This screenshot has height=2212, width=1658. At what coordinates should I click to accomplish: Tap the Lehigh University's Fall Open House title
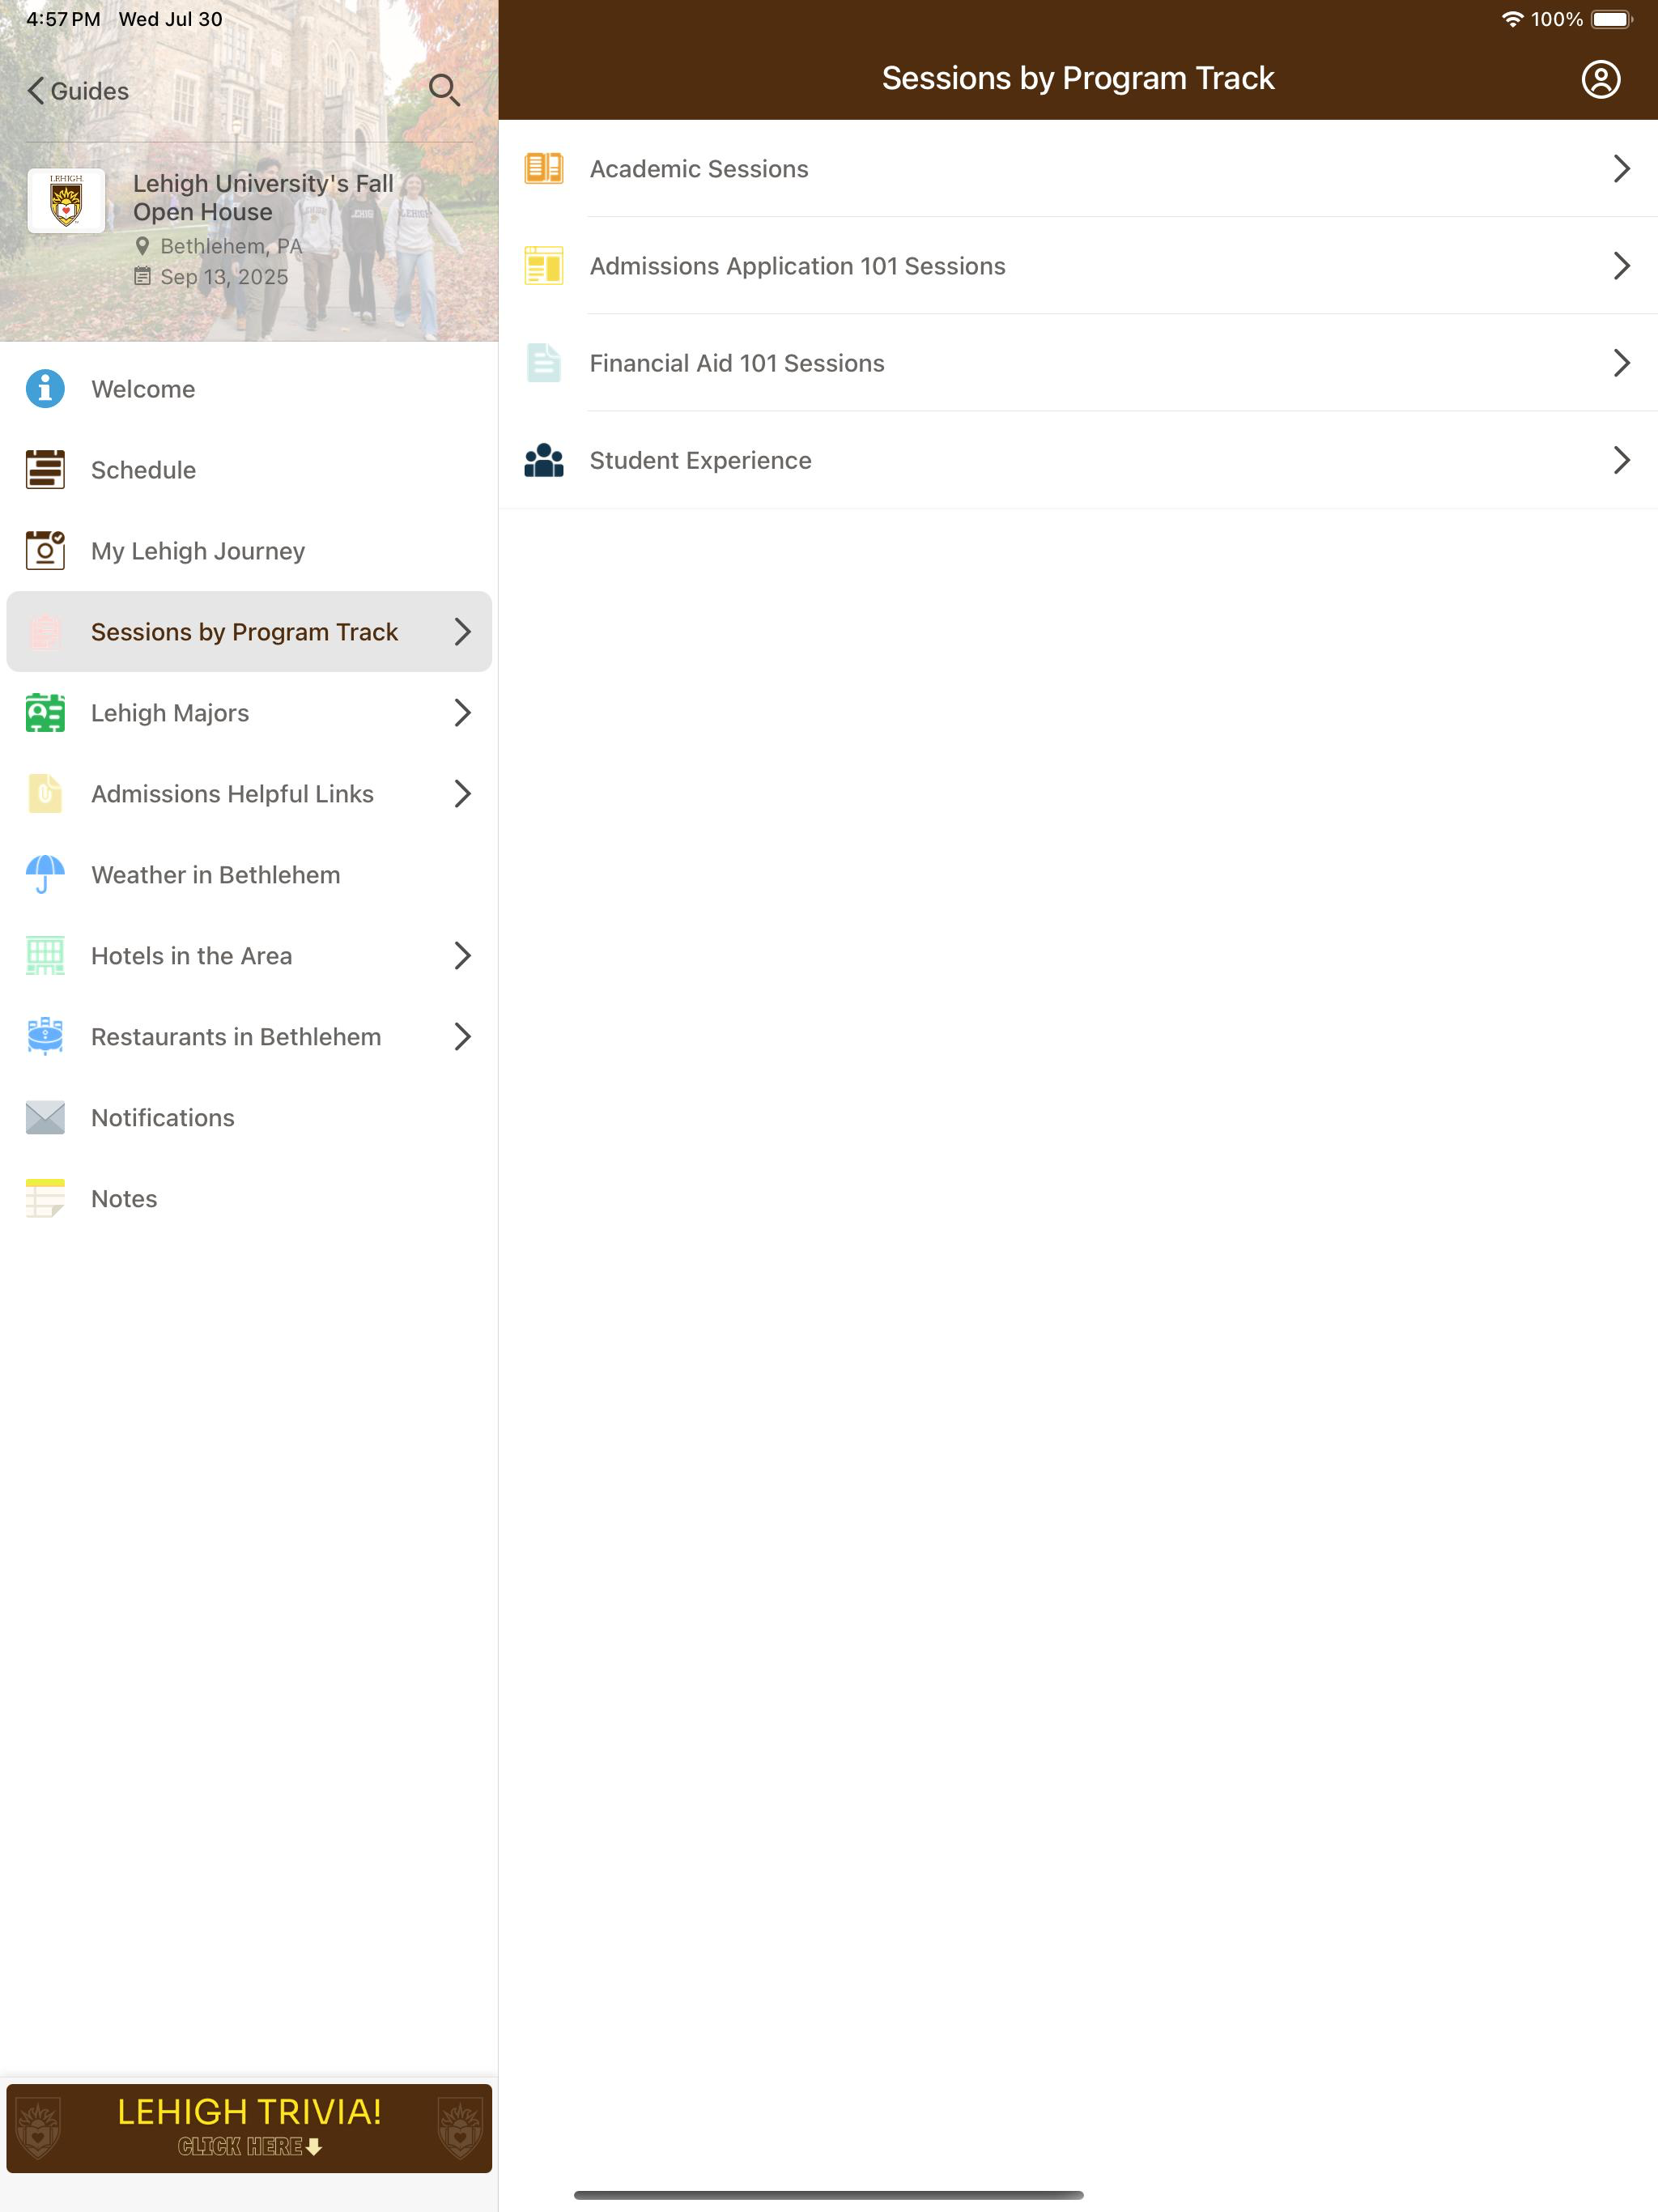263,197
